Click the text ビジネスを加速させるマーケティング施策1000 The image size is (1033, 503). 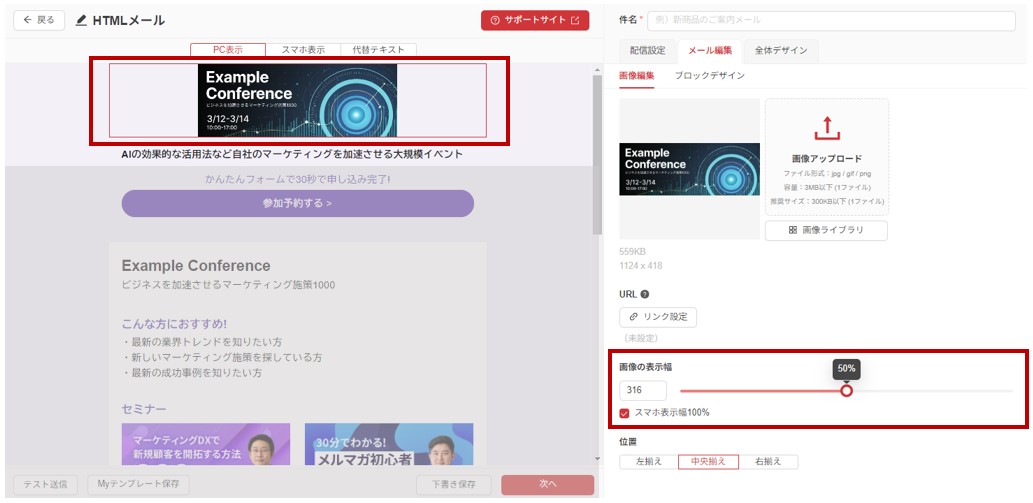tap(228, 285)
